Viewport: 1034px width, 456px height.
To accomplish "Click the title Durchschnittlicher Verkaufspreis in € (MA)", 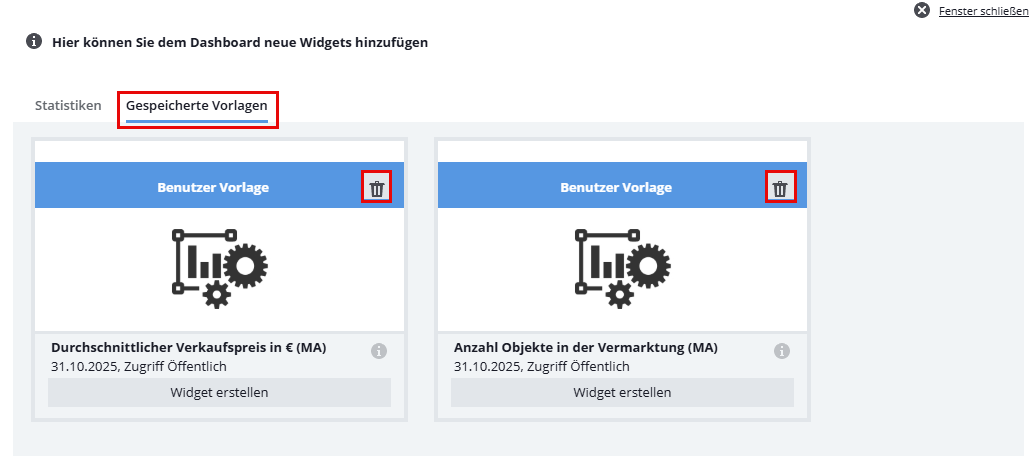I will click(x=189, y=348).
